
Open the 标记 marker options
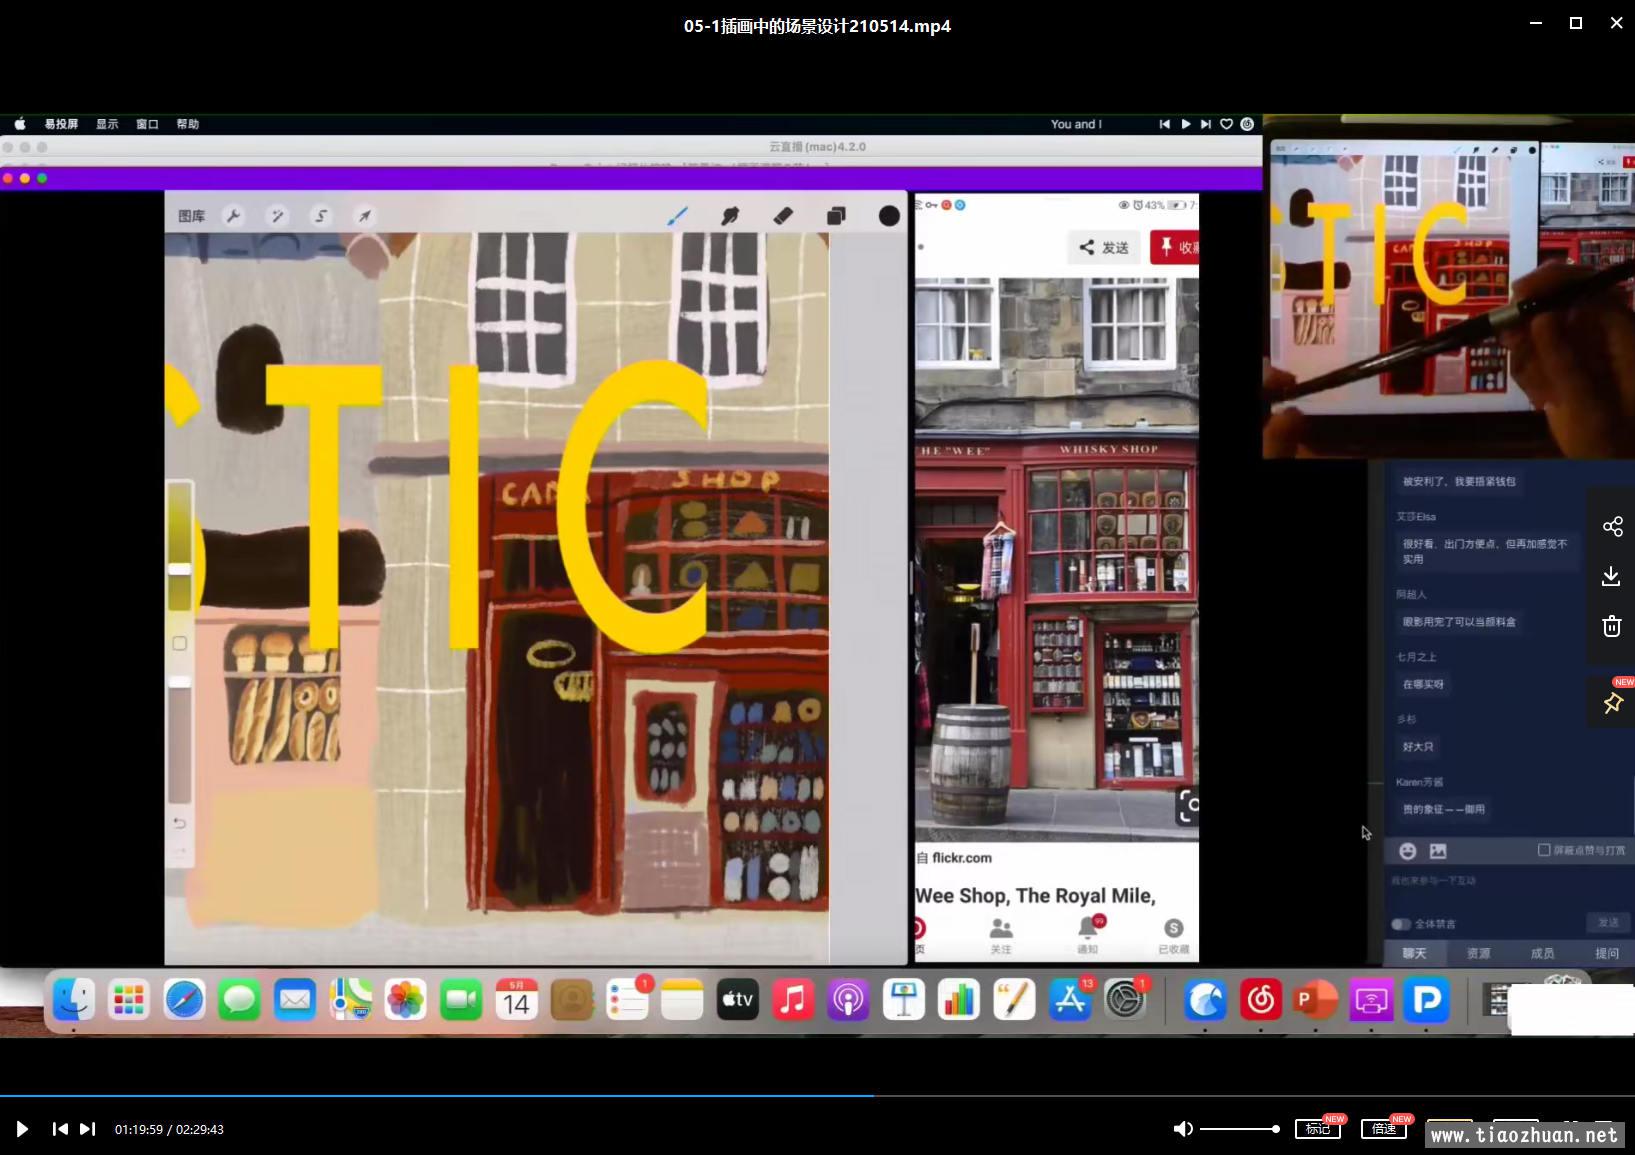click(1318, 1129)
